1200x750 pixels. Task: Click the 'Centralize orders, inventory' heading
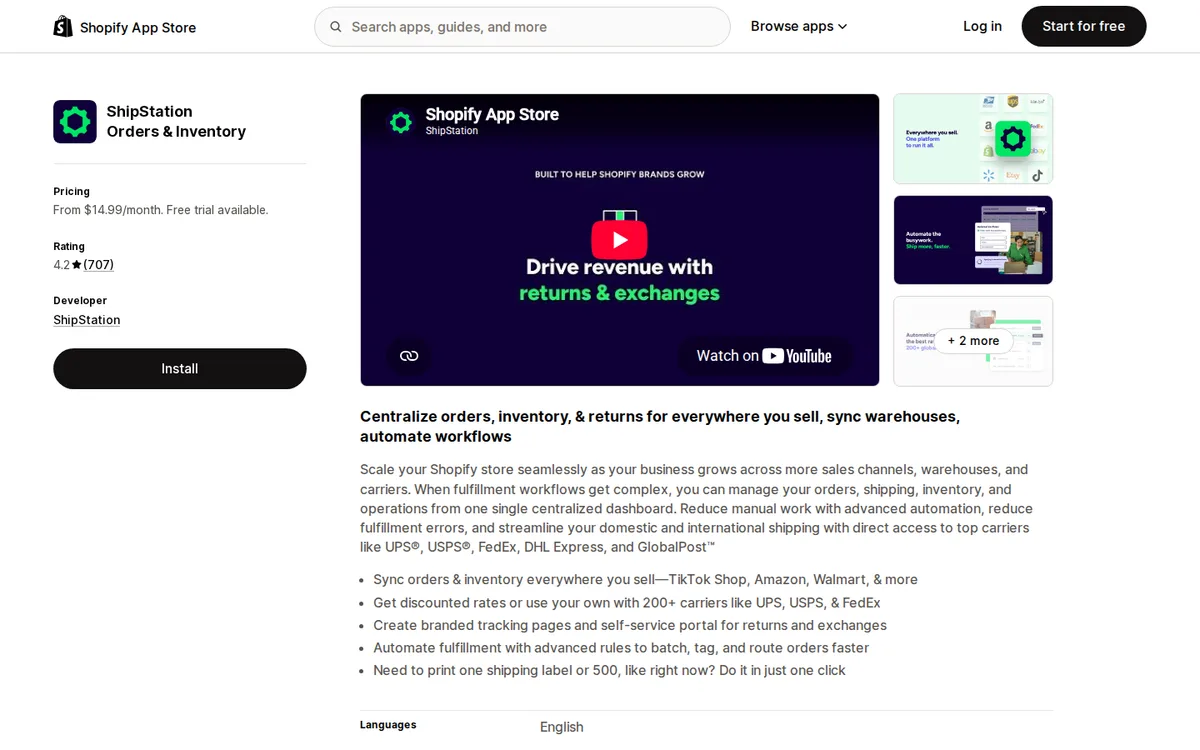660,426
